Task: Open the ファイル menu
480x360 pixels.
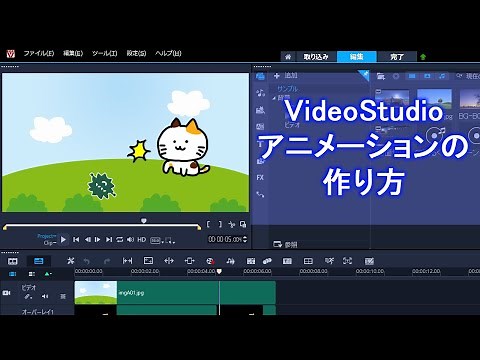Action: point(38,53)
